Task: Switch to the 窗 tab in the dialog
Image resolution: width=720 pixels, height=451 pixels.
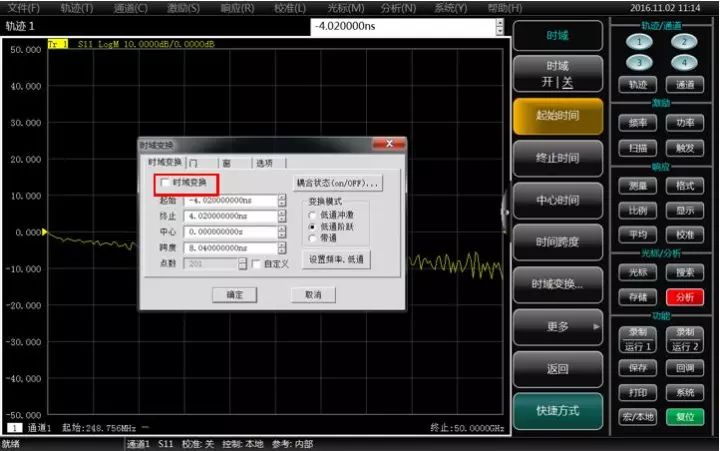Action: (x=235, y=163)
